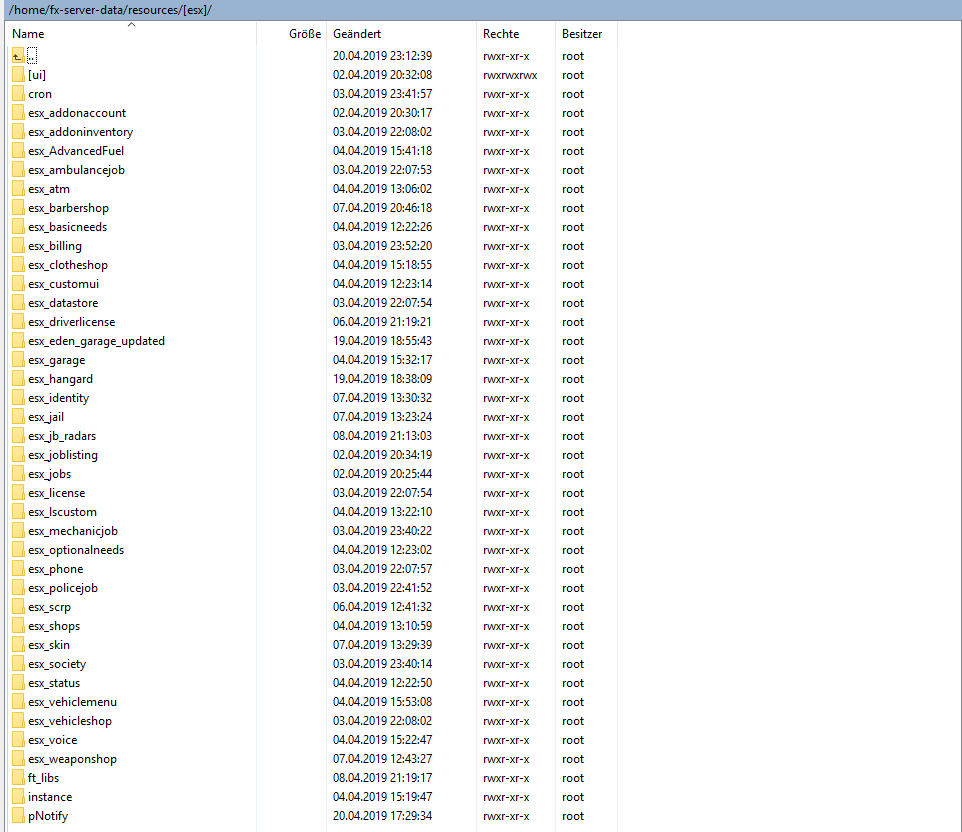
Task: Click the Rechte column header
Action: pyautogui.click(x=500, y=34)
